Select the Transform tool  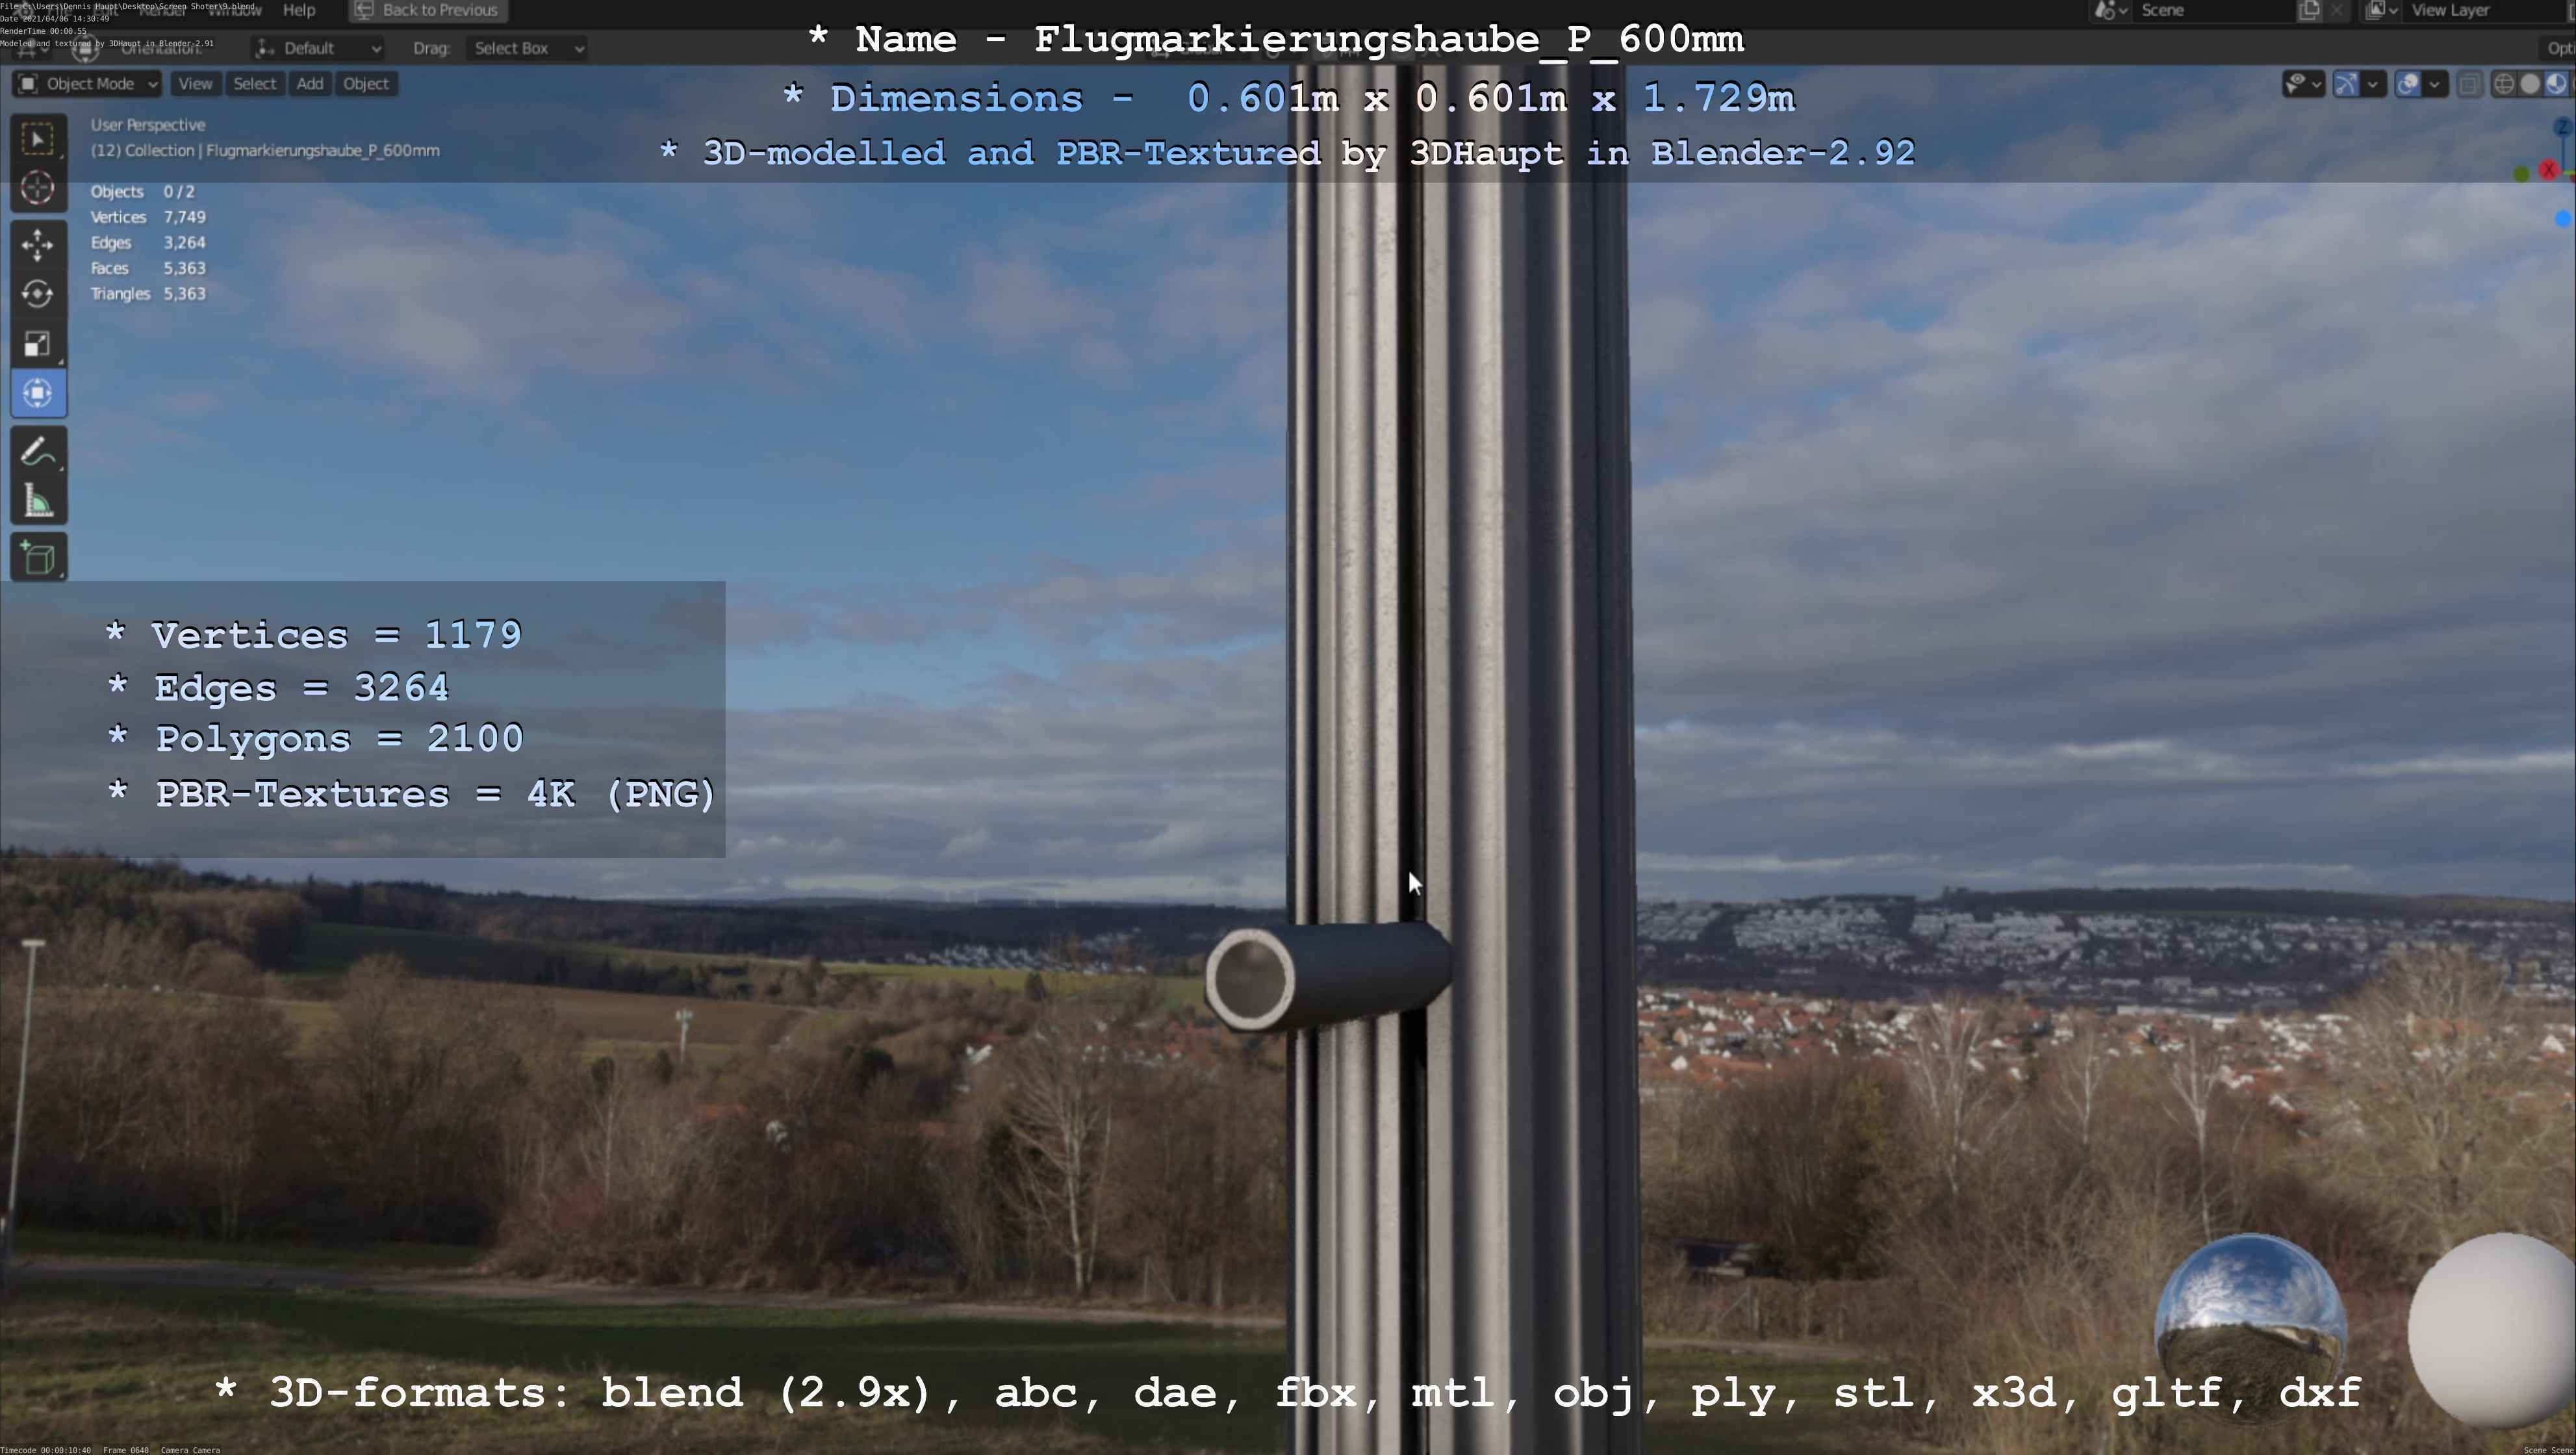coord(38,393)
